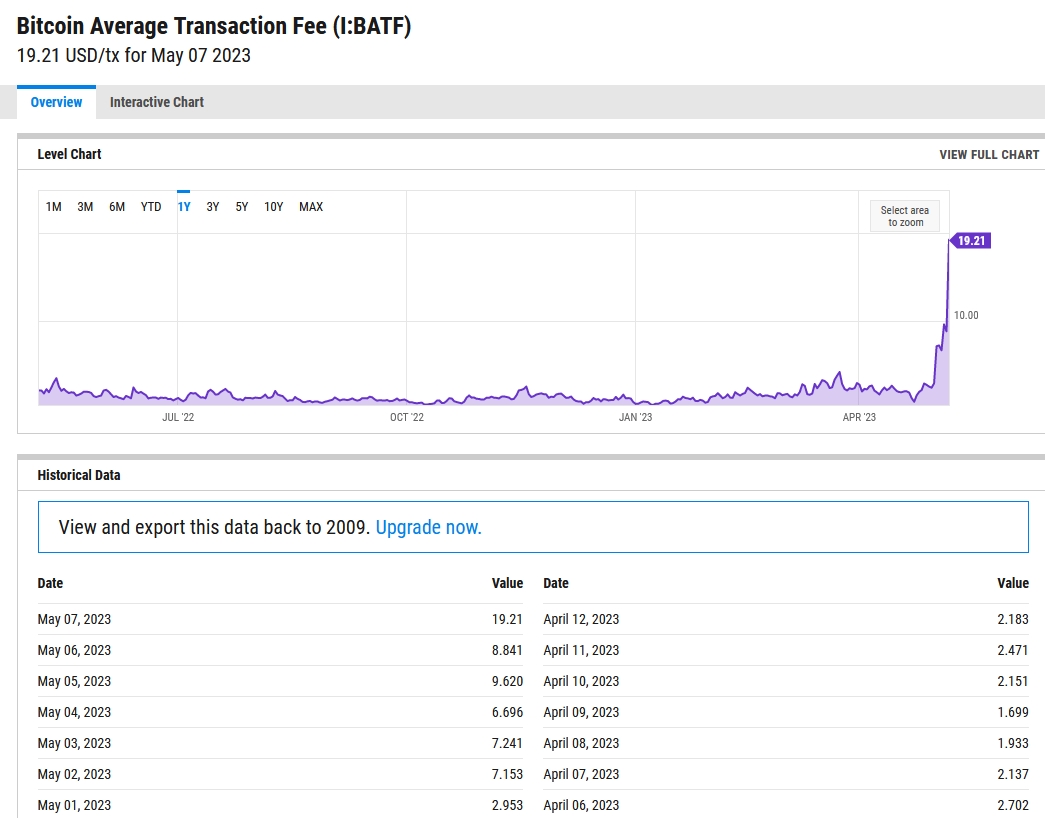Select the 1Y chart range
Viewport: 1045px width, 818px height.
click(184, 207)
